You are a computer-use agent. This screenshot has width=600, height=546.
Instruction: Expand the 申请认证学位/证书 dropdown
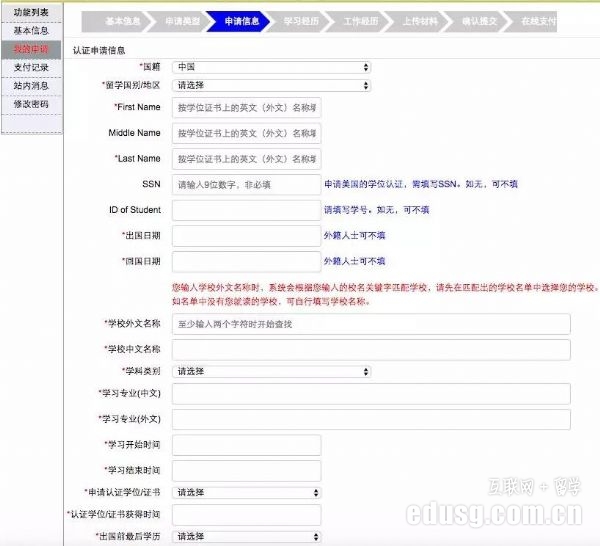click(246, 492)
